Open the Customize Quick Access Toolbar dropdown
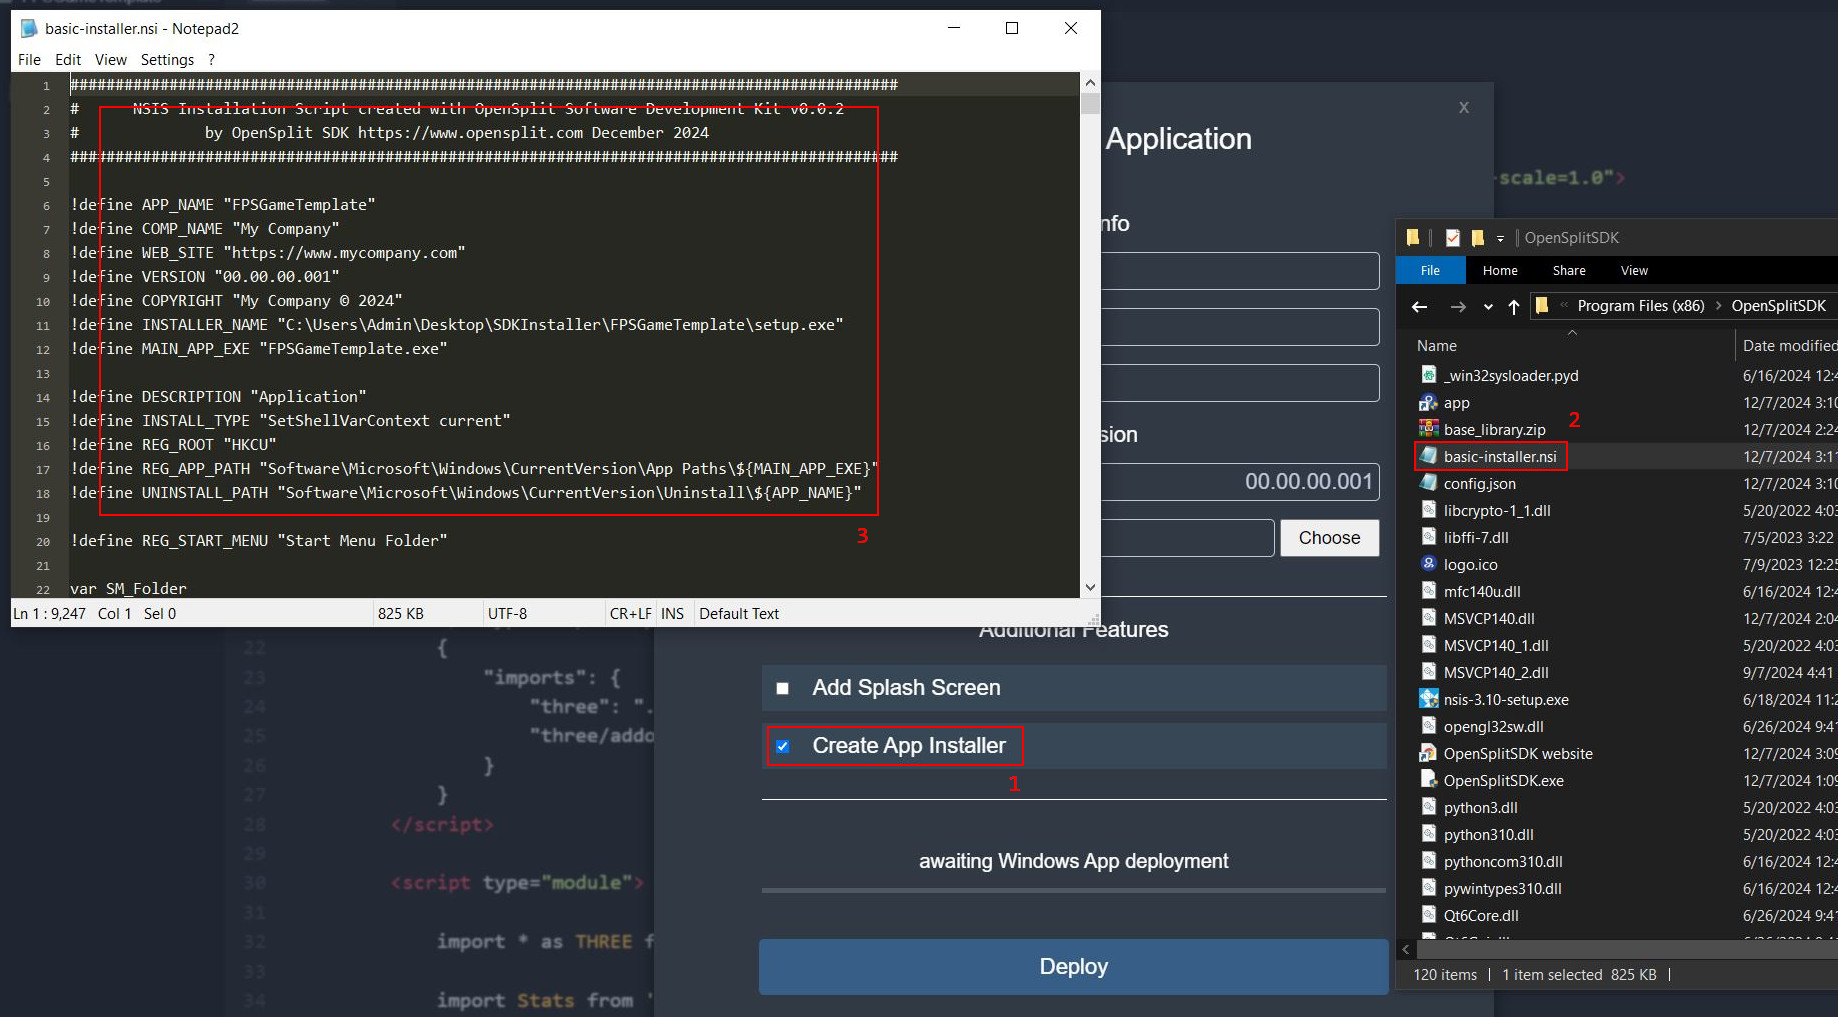This screenshot has width=1838, height=1017. click(x=1500, y=239)
